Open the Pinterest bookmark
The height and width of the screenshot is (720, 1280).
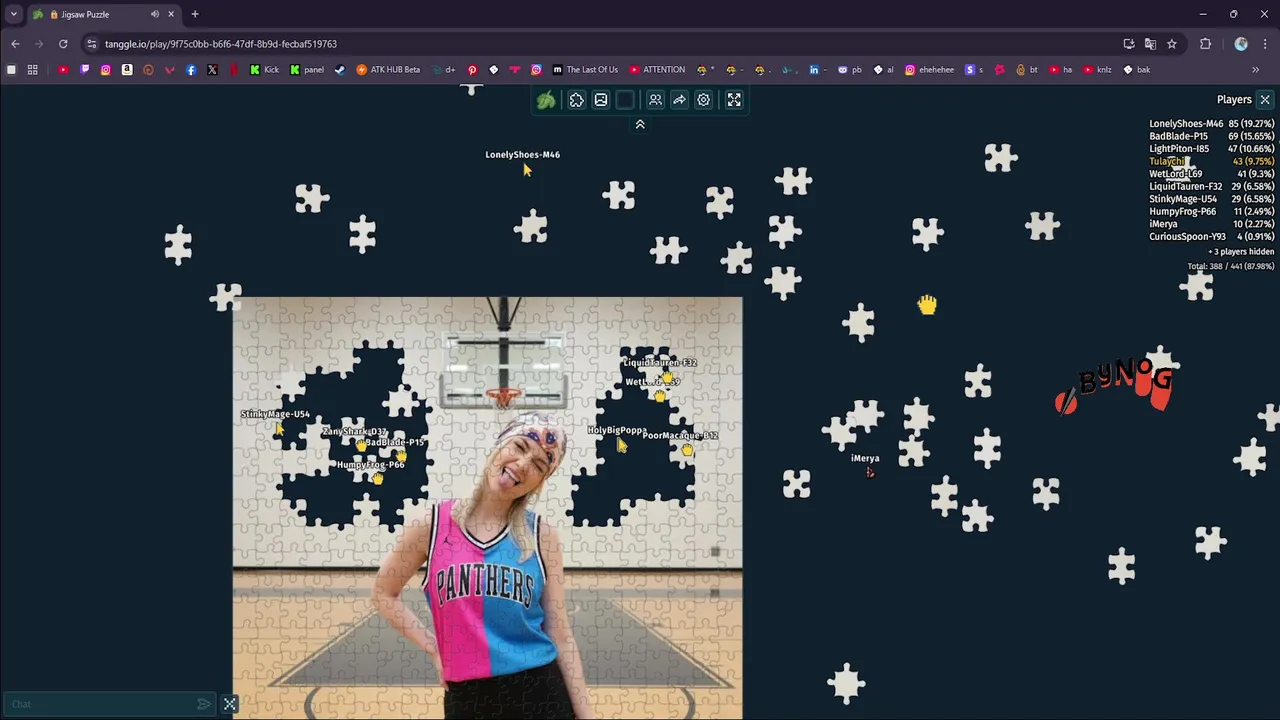[472, 70]
